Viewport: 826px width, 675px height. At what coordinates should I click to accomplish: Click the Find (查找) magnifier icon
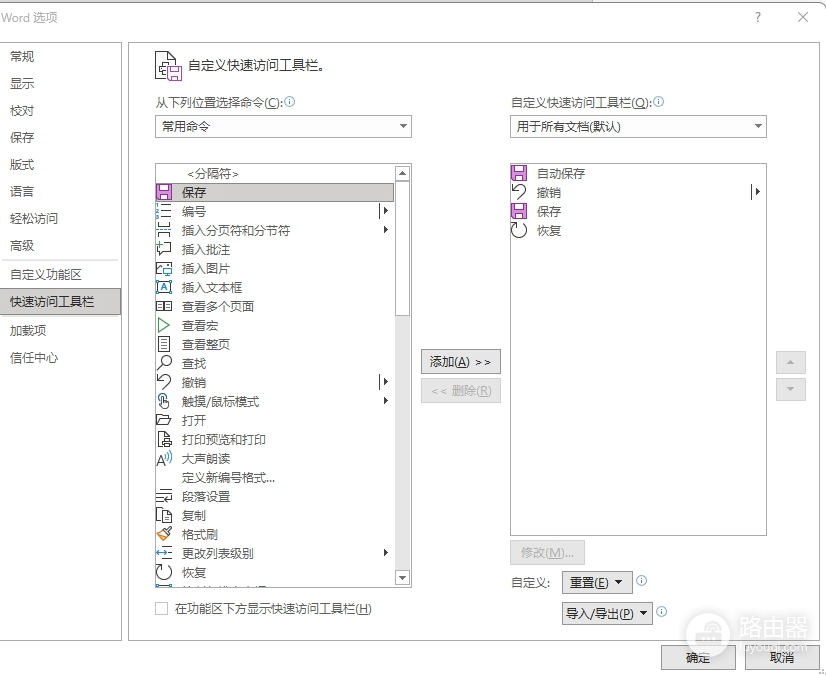[x=164, y=363]
